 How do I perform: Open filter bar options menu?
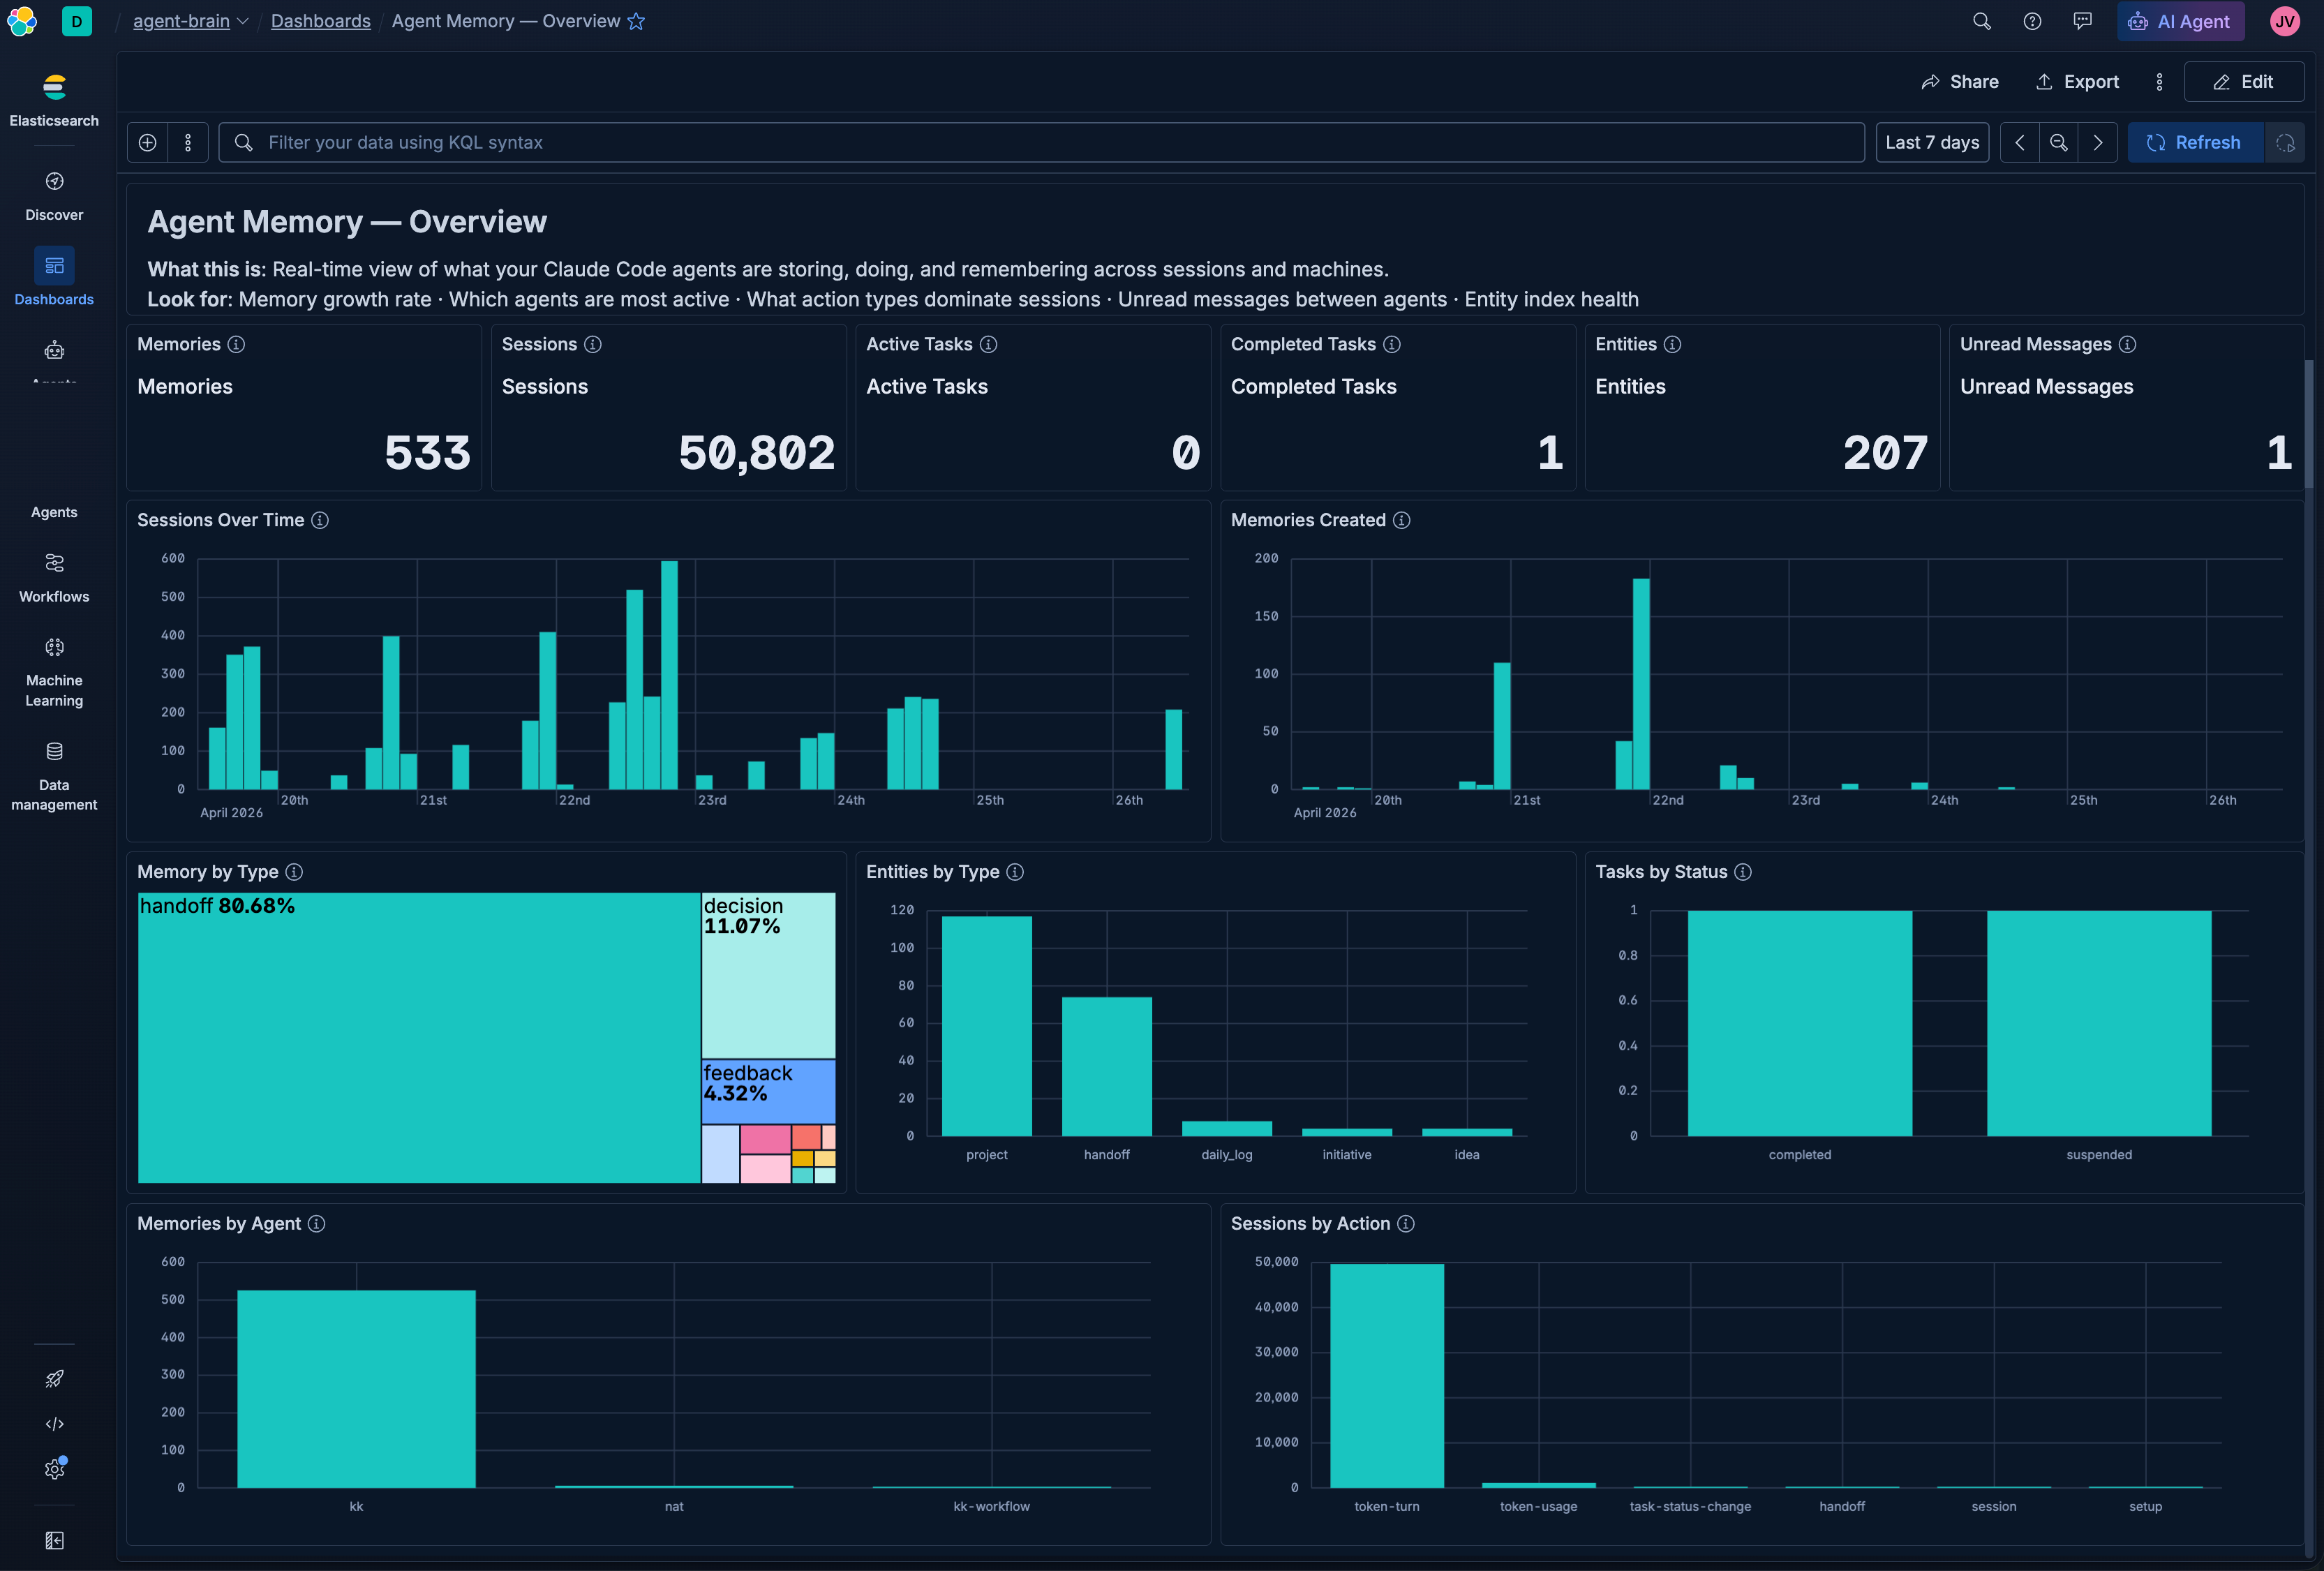(x=188, y=142)
